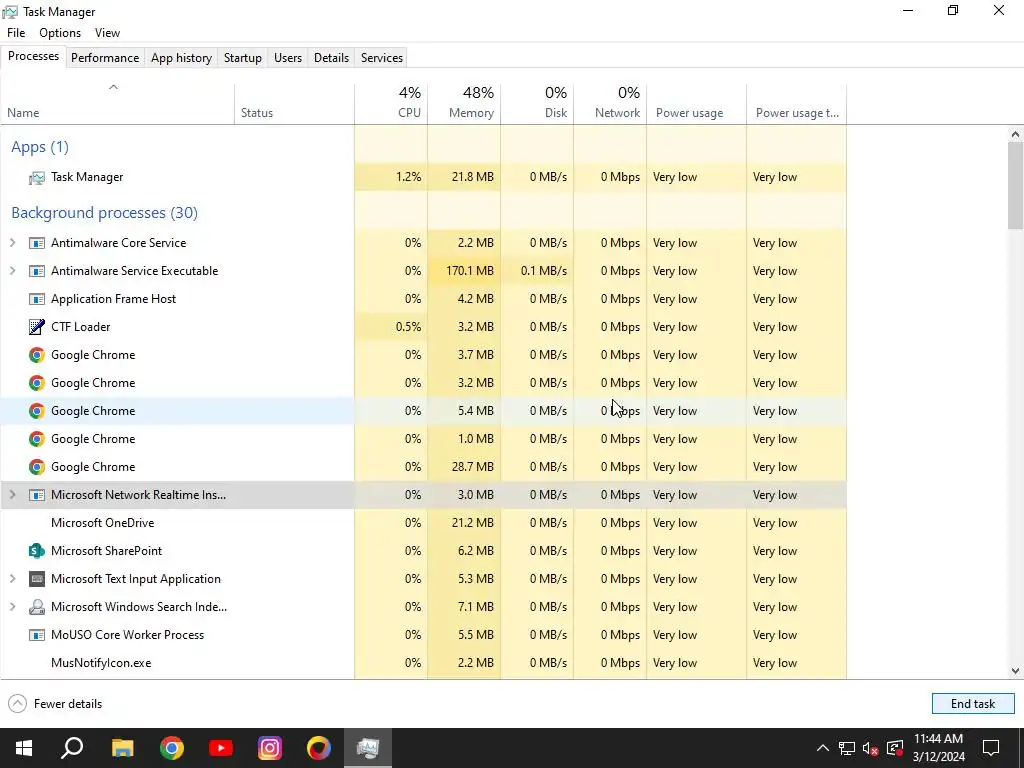Click the End task button
Viewport: 1024px width, 768px height.
coord(973,704)
